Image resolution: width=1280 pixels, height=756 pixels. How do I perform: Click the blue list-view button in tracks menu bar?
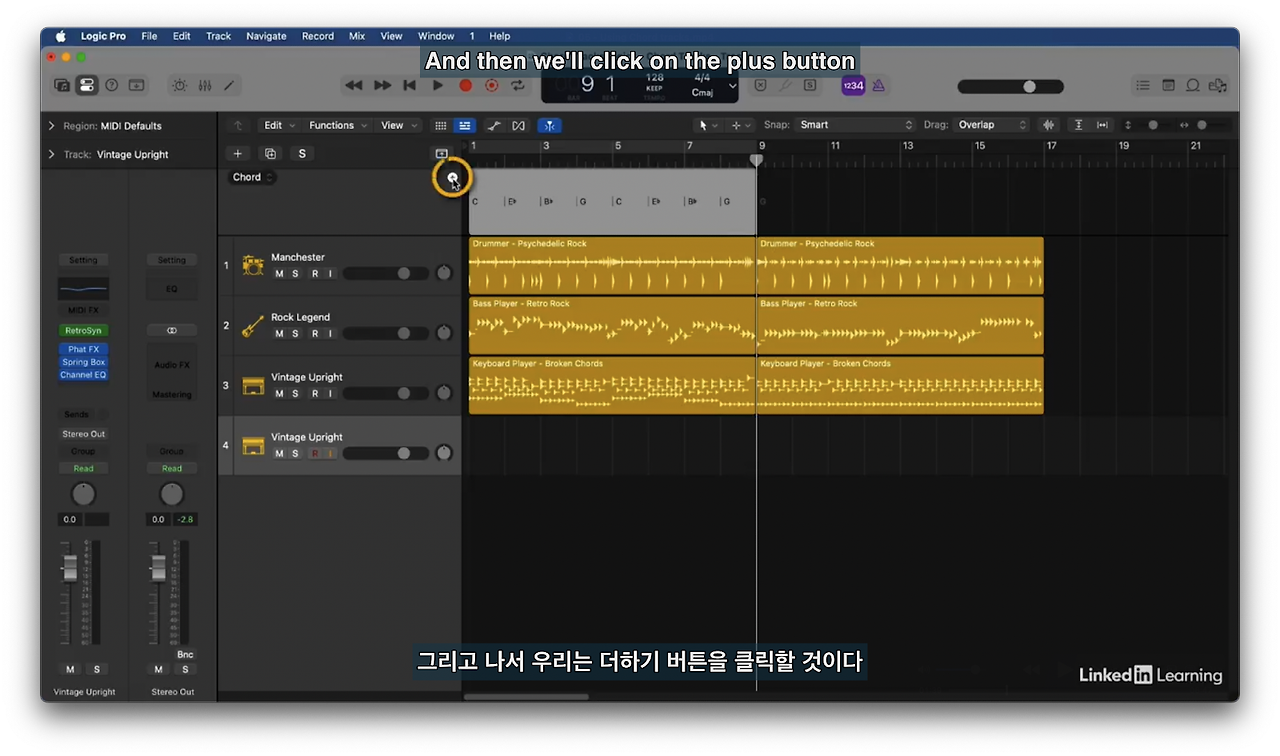pyautogui.click(x=465, y=125)
